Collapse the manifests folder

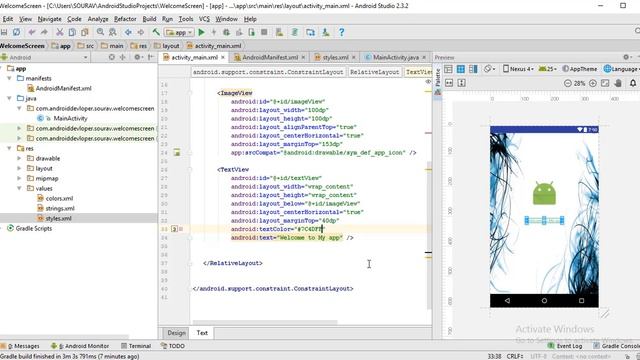pos(9,78)
